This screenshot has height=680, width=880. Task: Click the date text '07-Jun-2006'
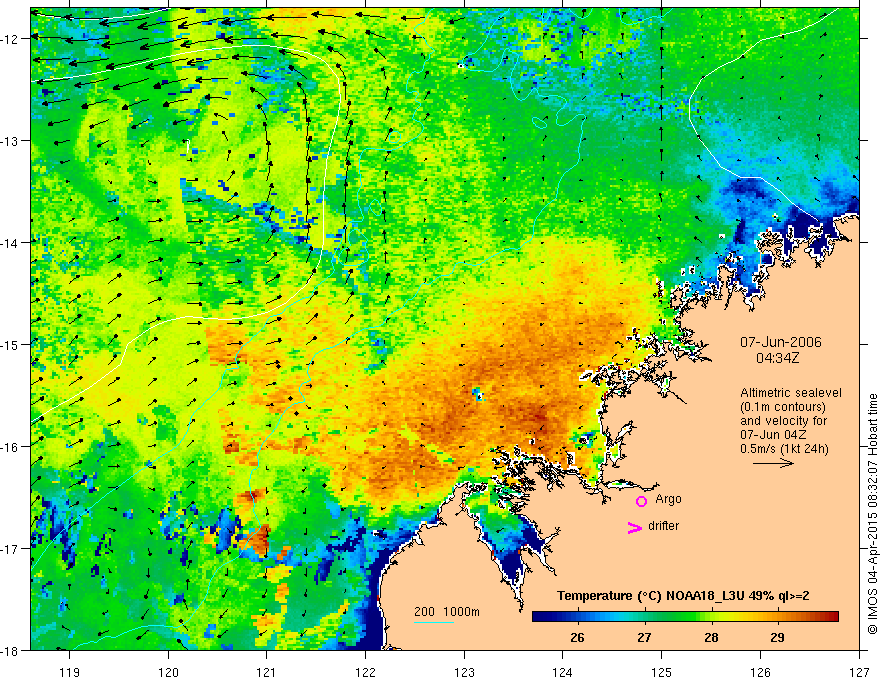pos(781,342)
